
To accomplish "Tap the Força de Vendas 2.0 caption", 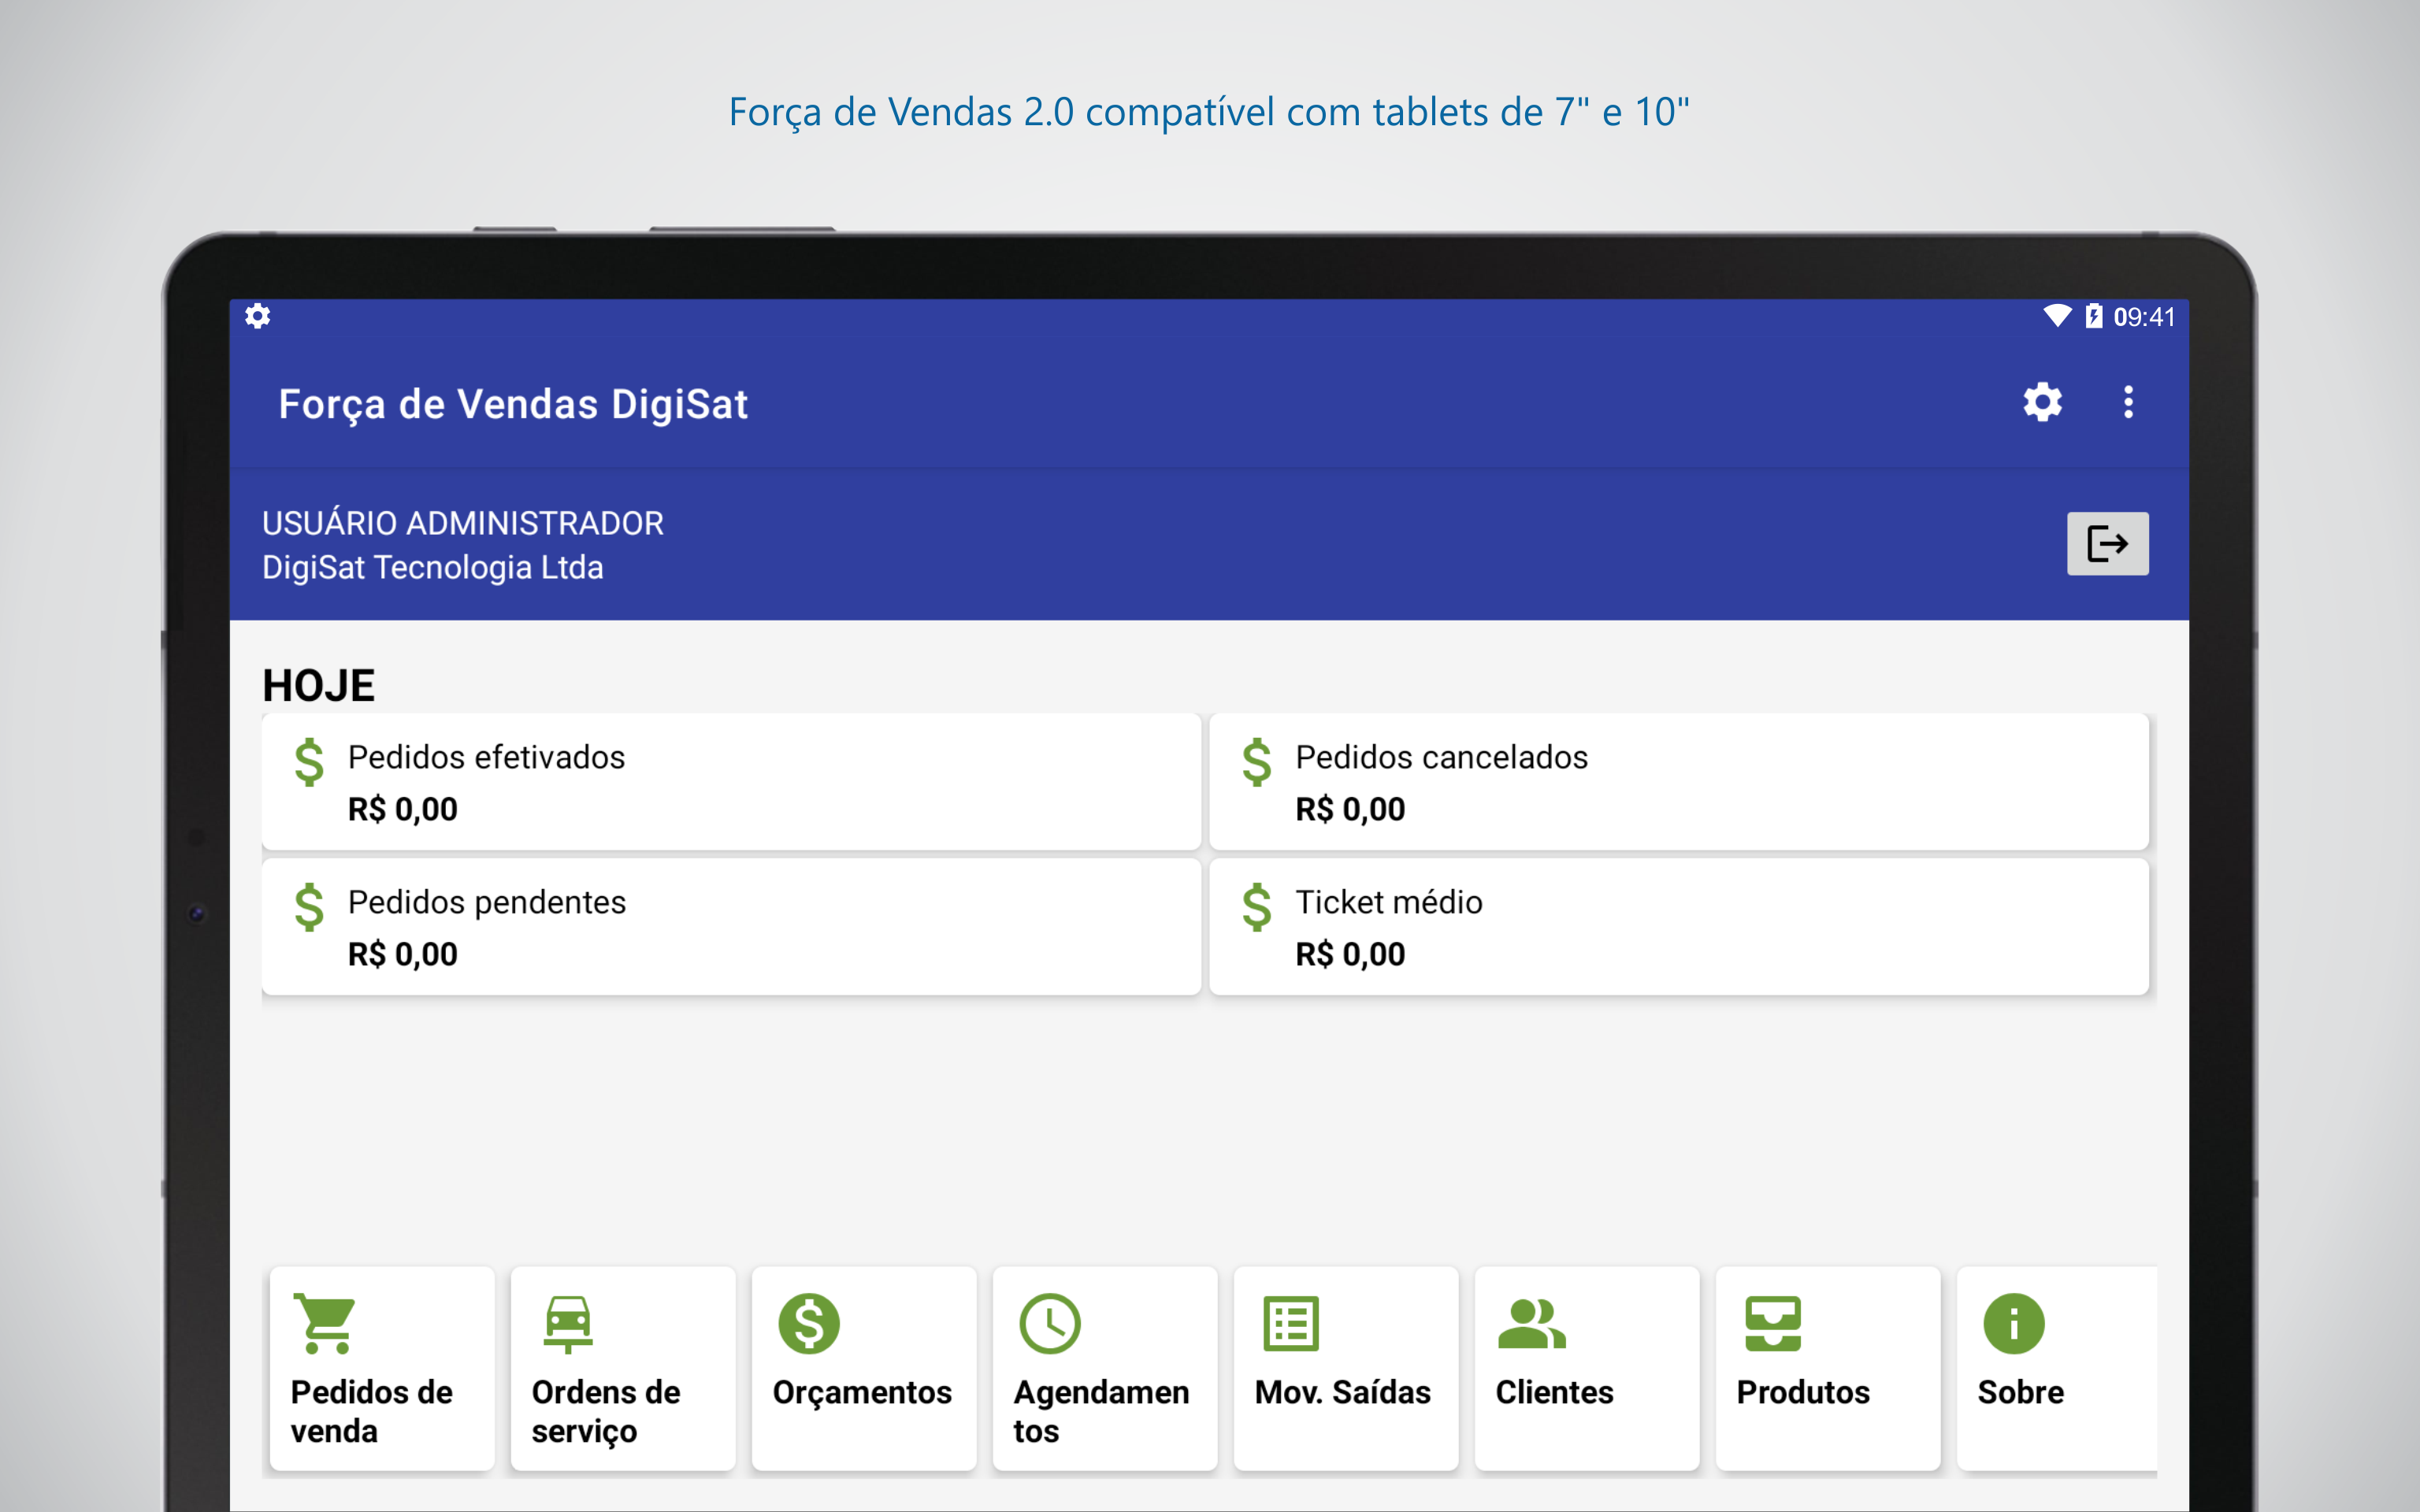I will 1209,112.
